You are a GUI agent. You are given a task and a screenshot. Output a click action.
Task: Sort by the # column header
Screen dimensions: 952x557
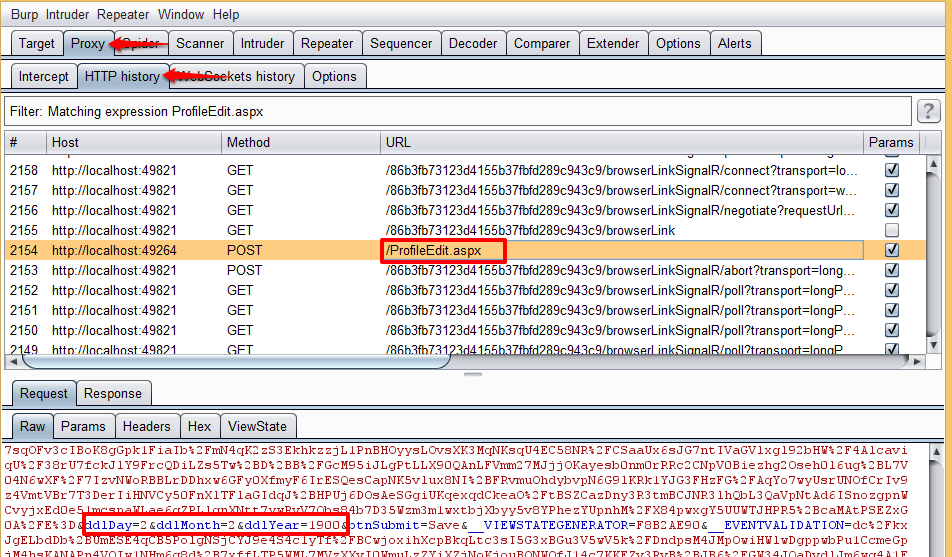pos(26,143)
